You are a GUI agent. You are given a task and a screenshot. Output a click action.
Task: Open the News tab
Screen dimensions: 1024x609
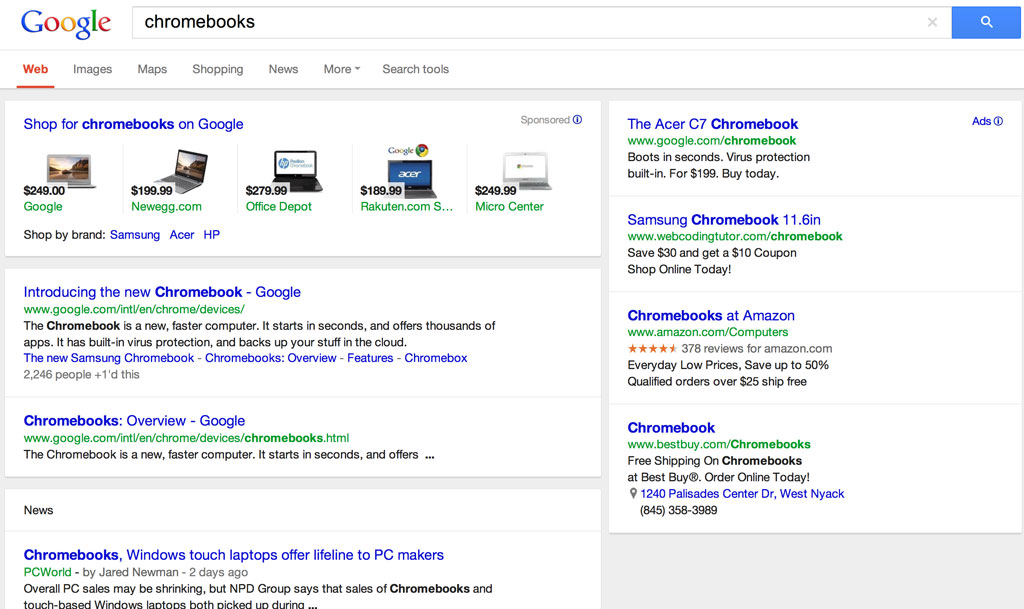[283, 69]
